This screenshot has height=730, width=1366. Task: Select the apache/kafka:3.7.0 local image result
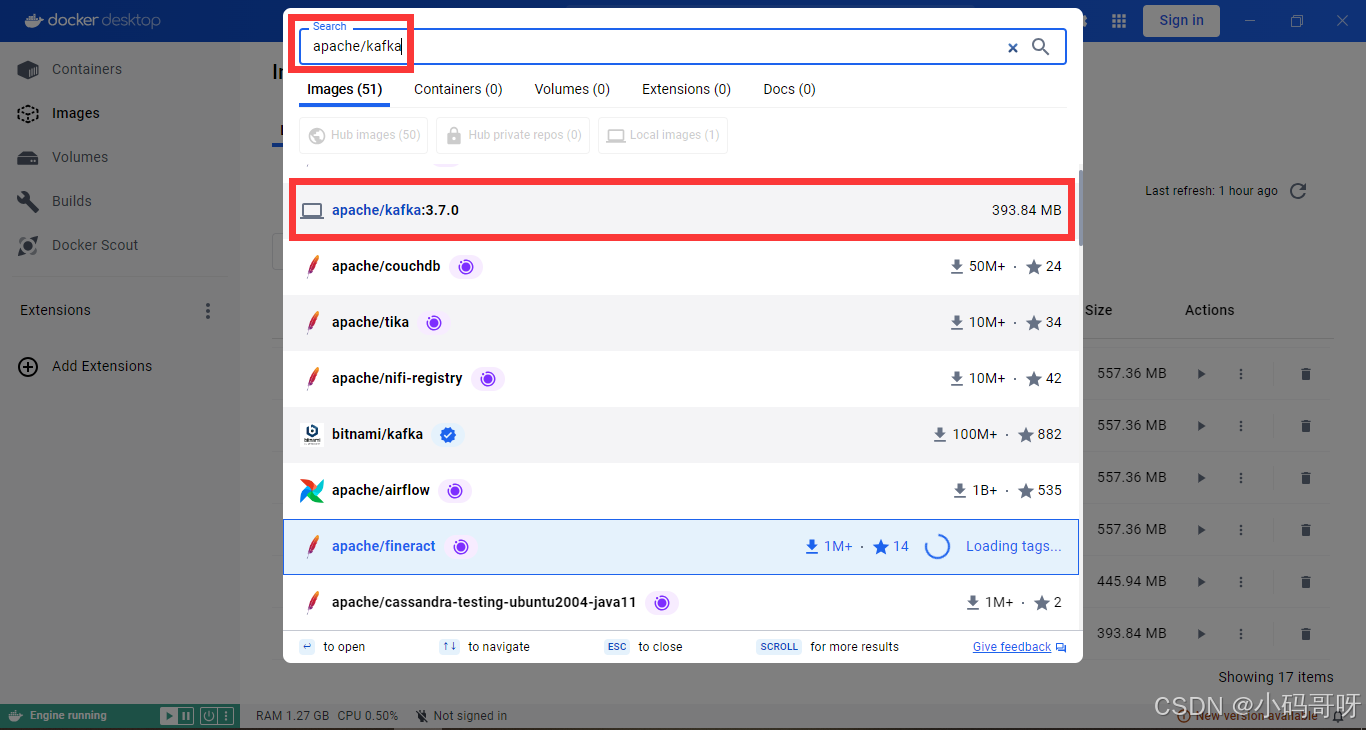pyautogui.click(x=680, y=211)
